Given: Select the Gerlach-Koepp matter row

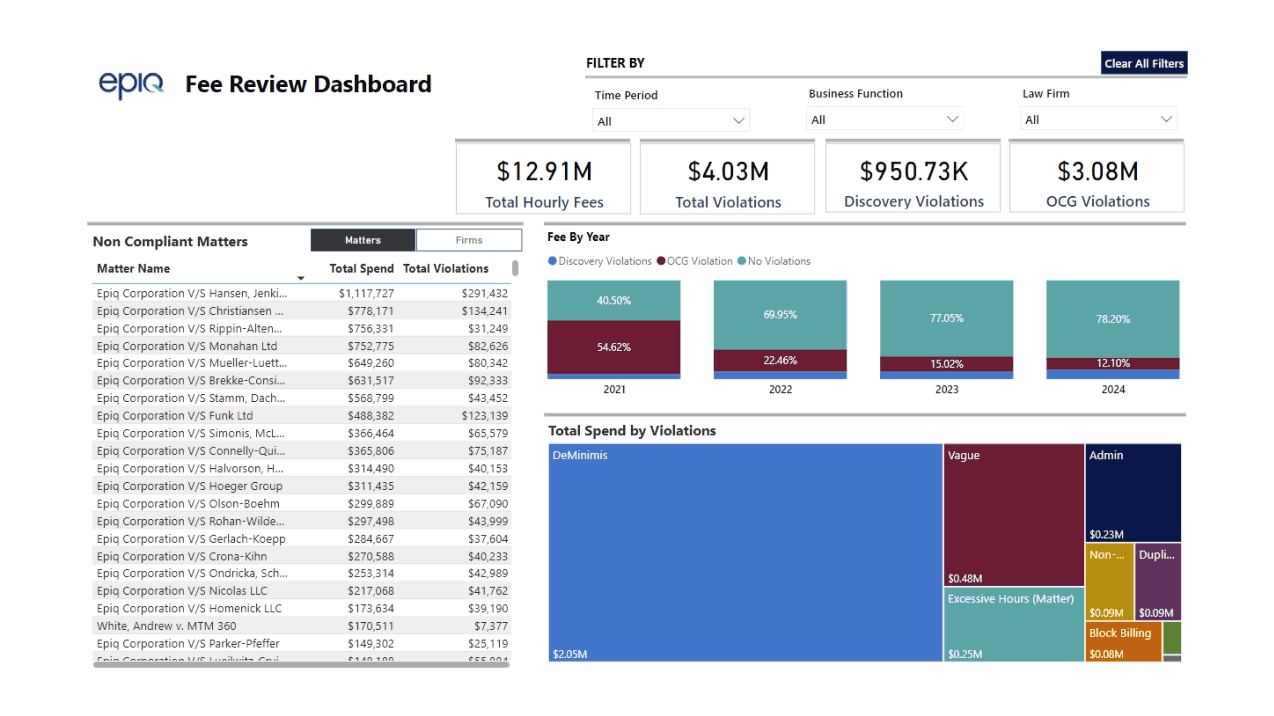Looking at the screenshot, I should click(x=301, y=539).
